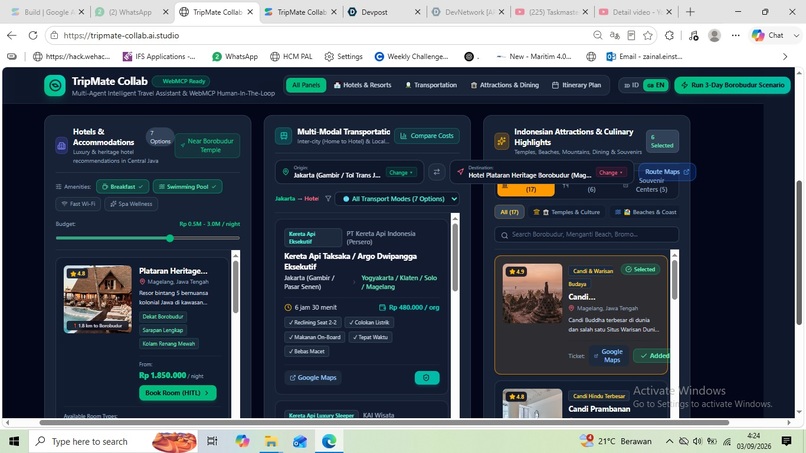Open File Explorer from the taskbar
Screen dimensions: 806x453
point(271,441)
